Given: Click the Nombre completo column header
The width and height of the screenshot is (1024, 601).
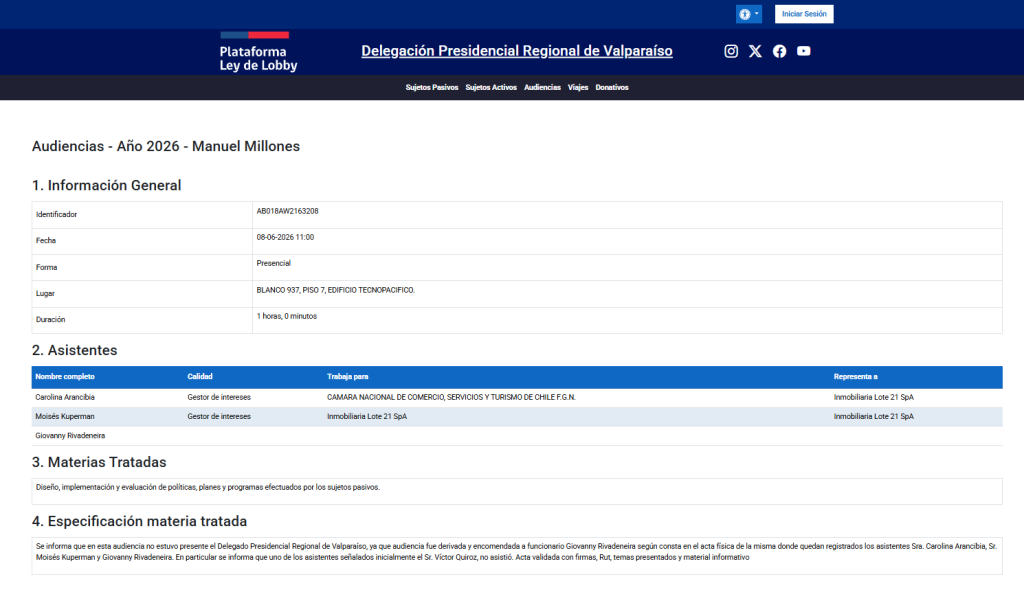Looking at the screenshot, I should point(65,377).
